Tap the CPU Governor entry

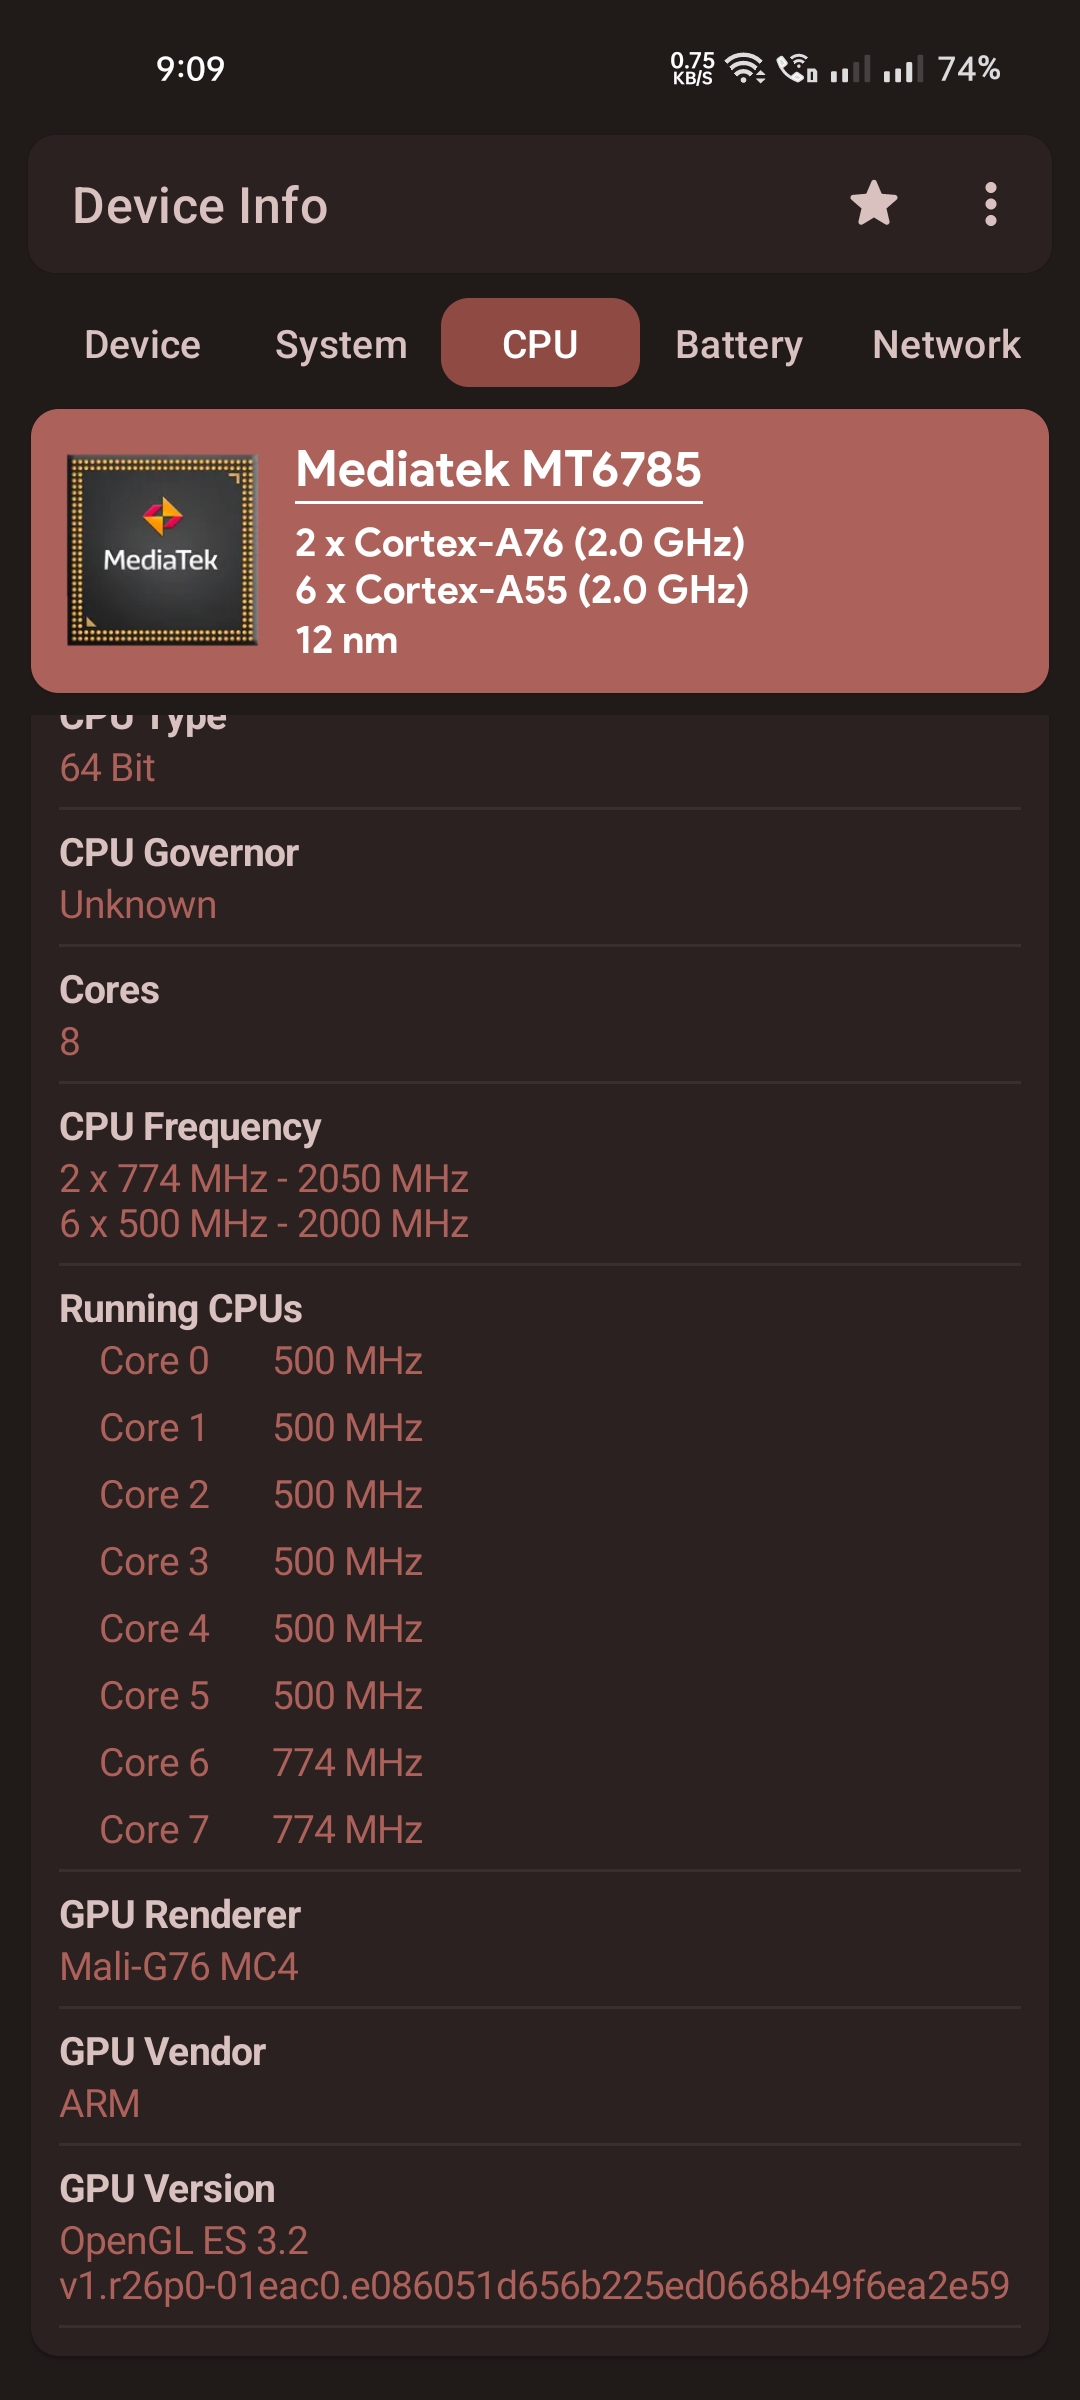coord(540,879)
